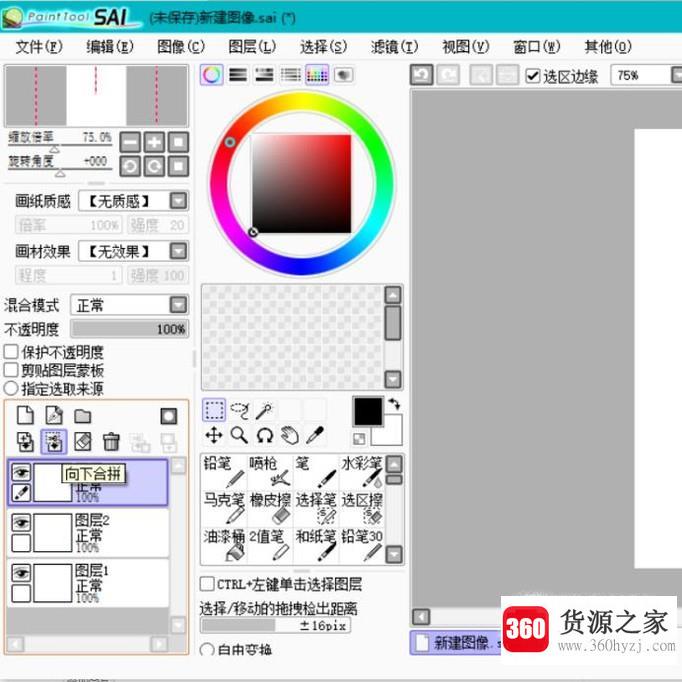The image size is (682, 682).
Task: Click the zoom out minus button
Action: (x=130, y=142)
